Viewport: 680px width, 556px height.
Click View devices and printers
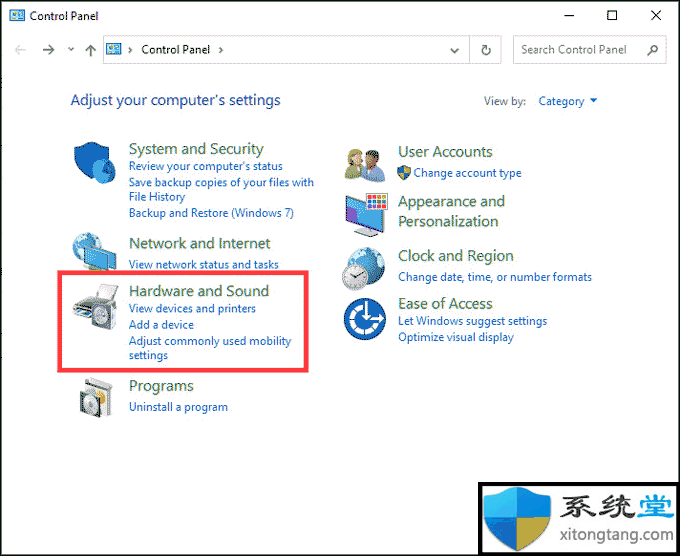point(192,309)
